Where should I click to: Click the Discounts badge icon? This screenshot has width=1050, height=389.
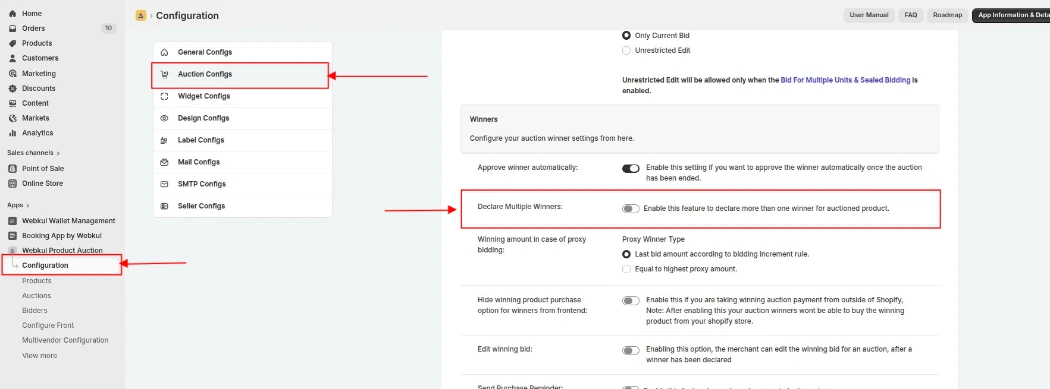pos(12,88)
